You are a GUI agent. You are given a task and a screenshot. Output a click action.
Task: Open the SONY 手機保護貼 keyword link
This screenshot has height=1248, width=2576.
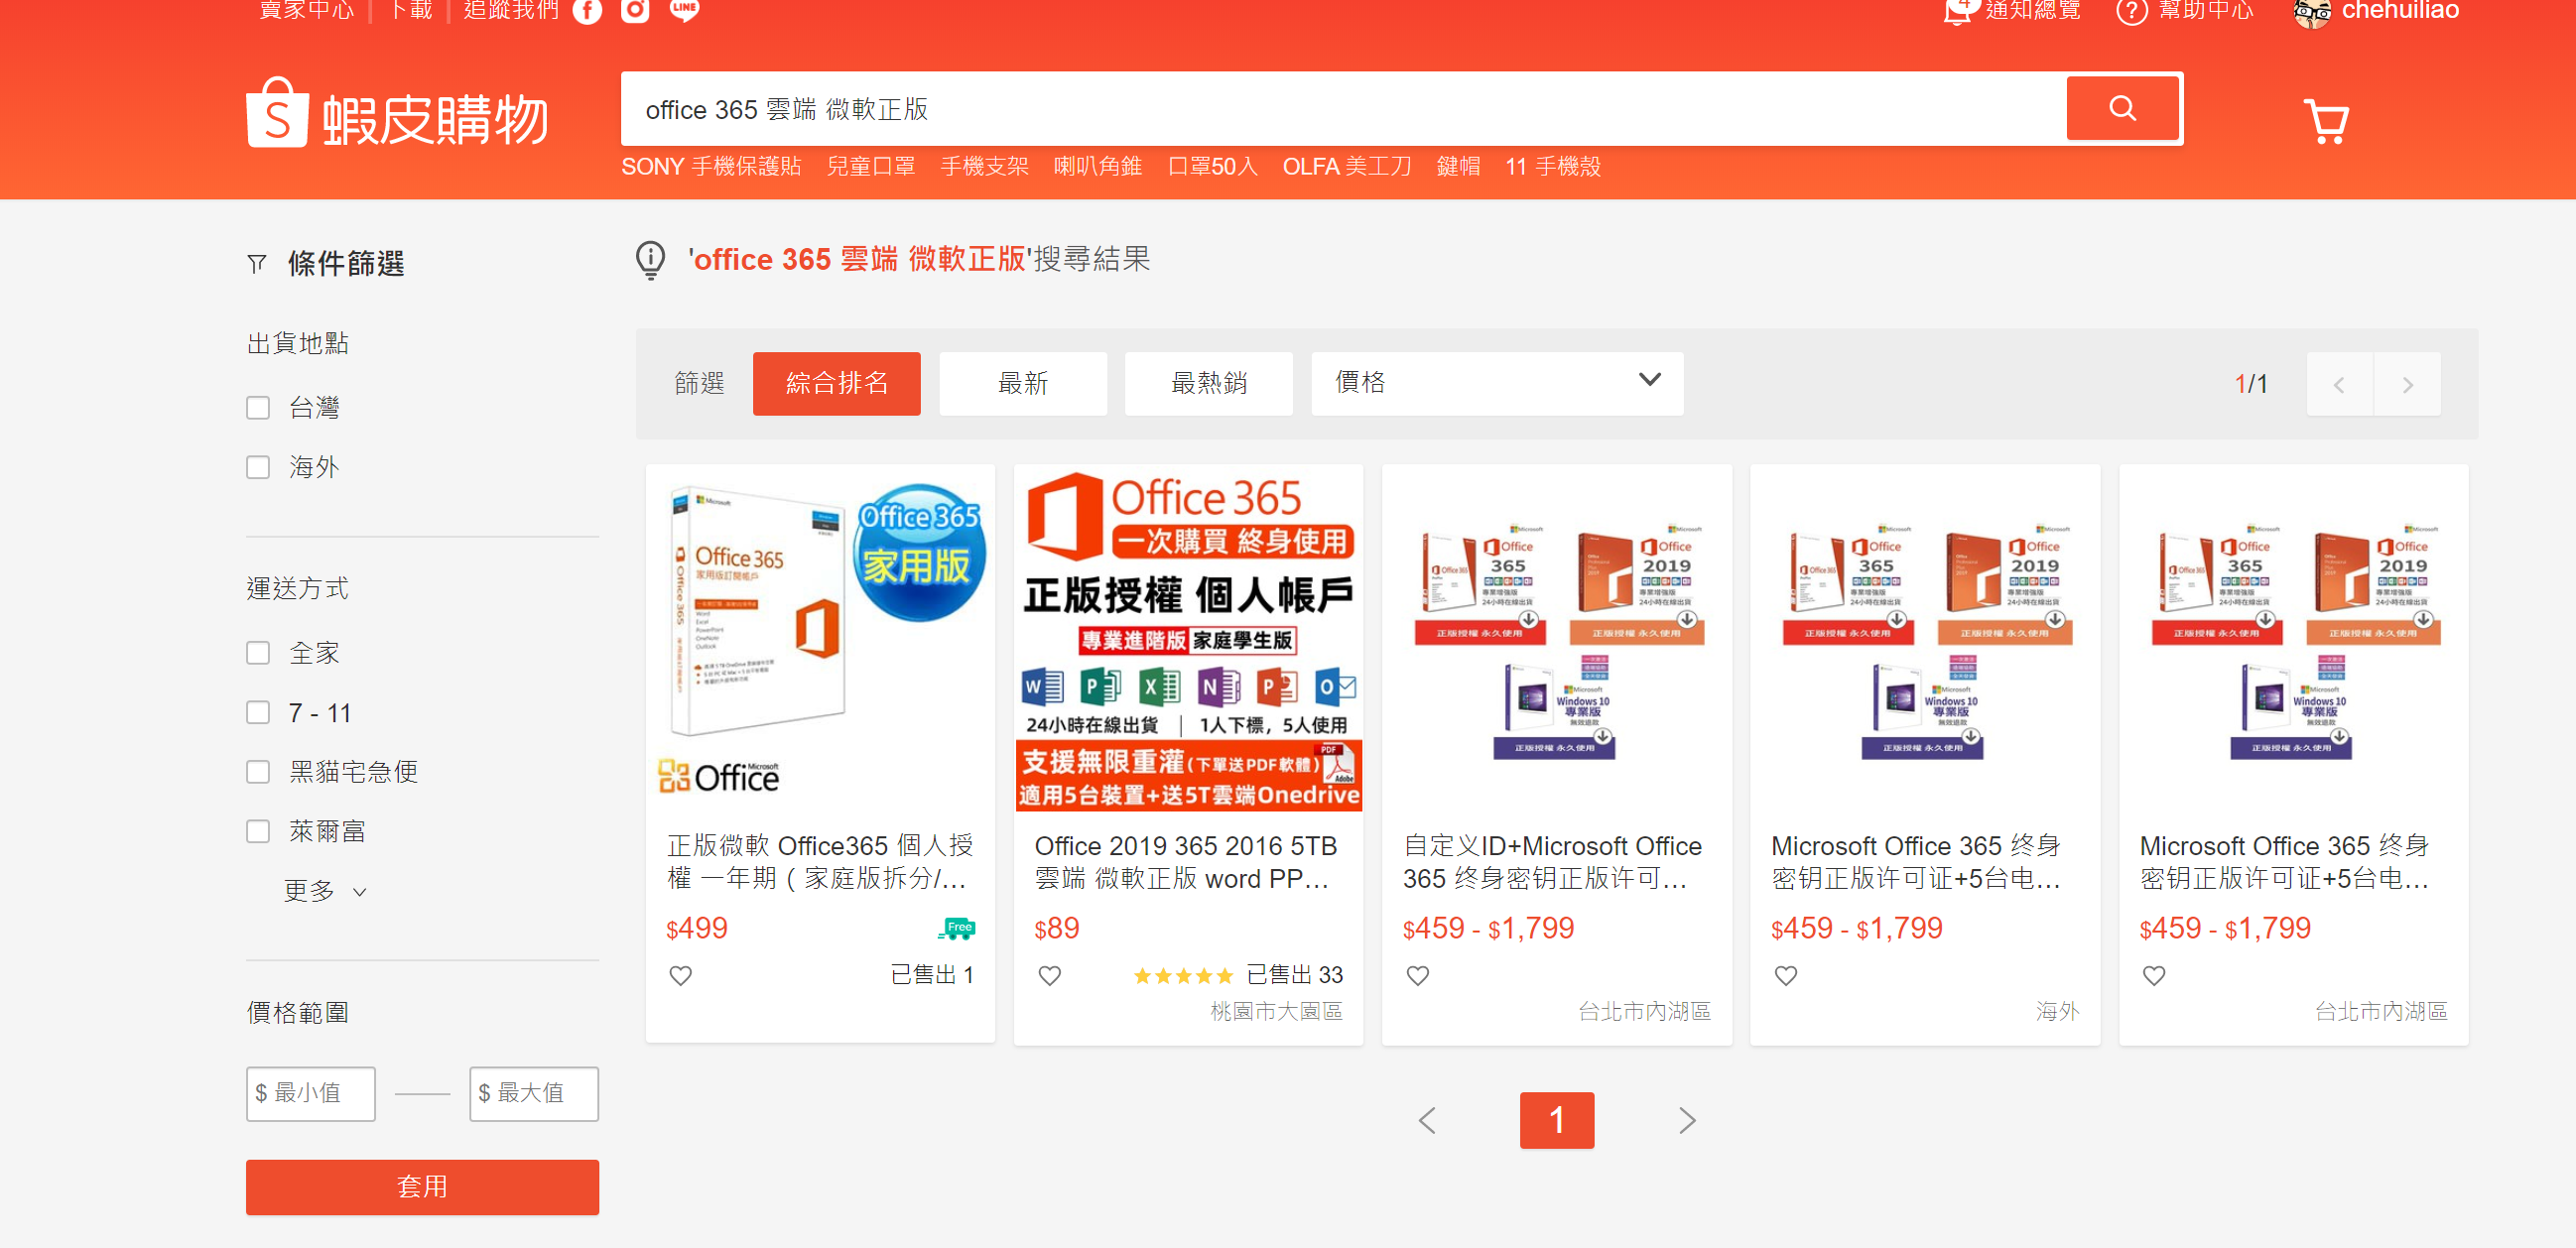[711, 166]
